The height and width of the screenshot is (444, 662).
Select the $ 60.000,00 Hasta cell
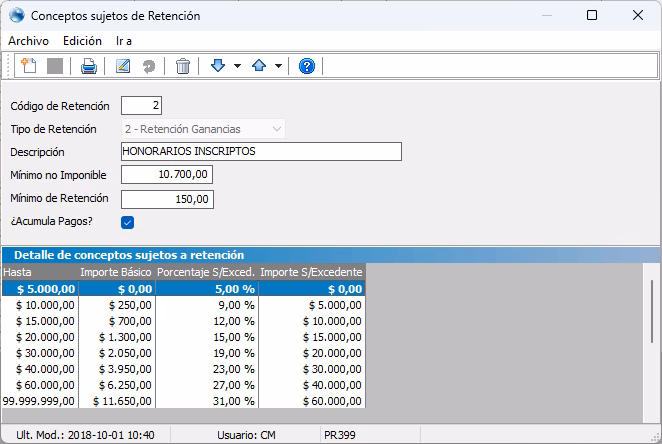(40, 385)
